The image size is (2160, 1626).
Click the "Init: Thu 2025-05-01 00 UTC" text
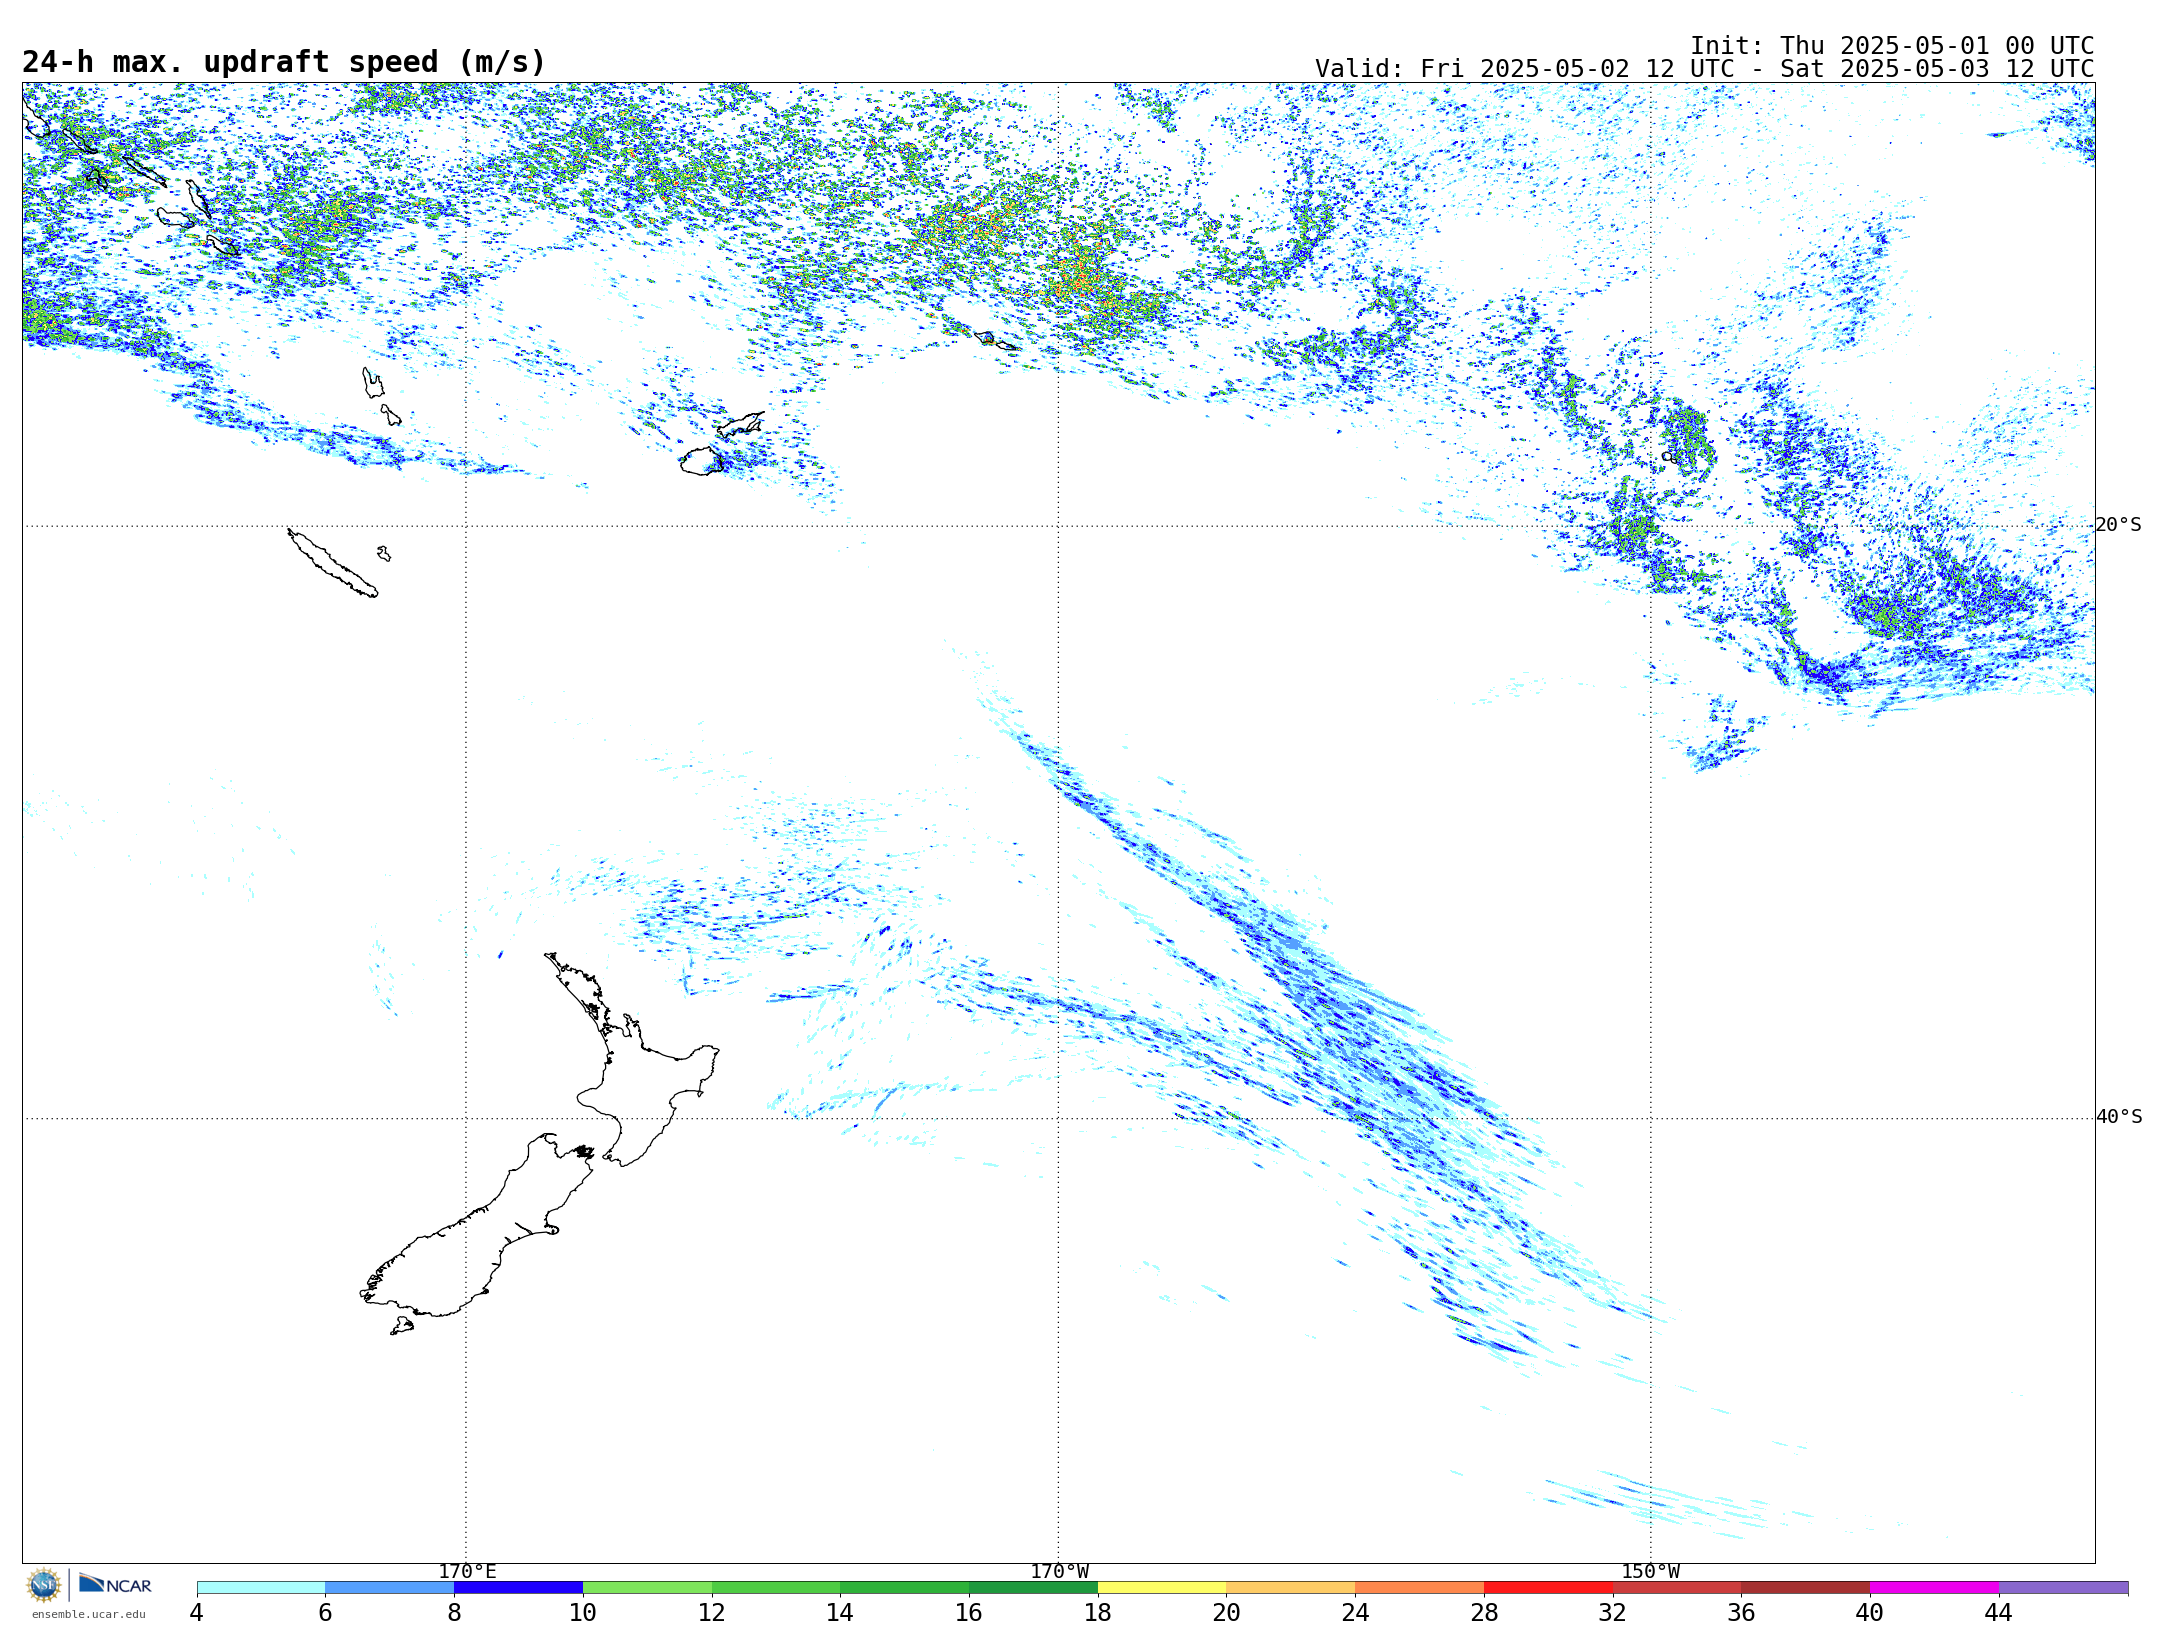[x=1892, y=46]
